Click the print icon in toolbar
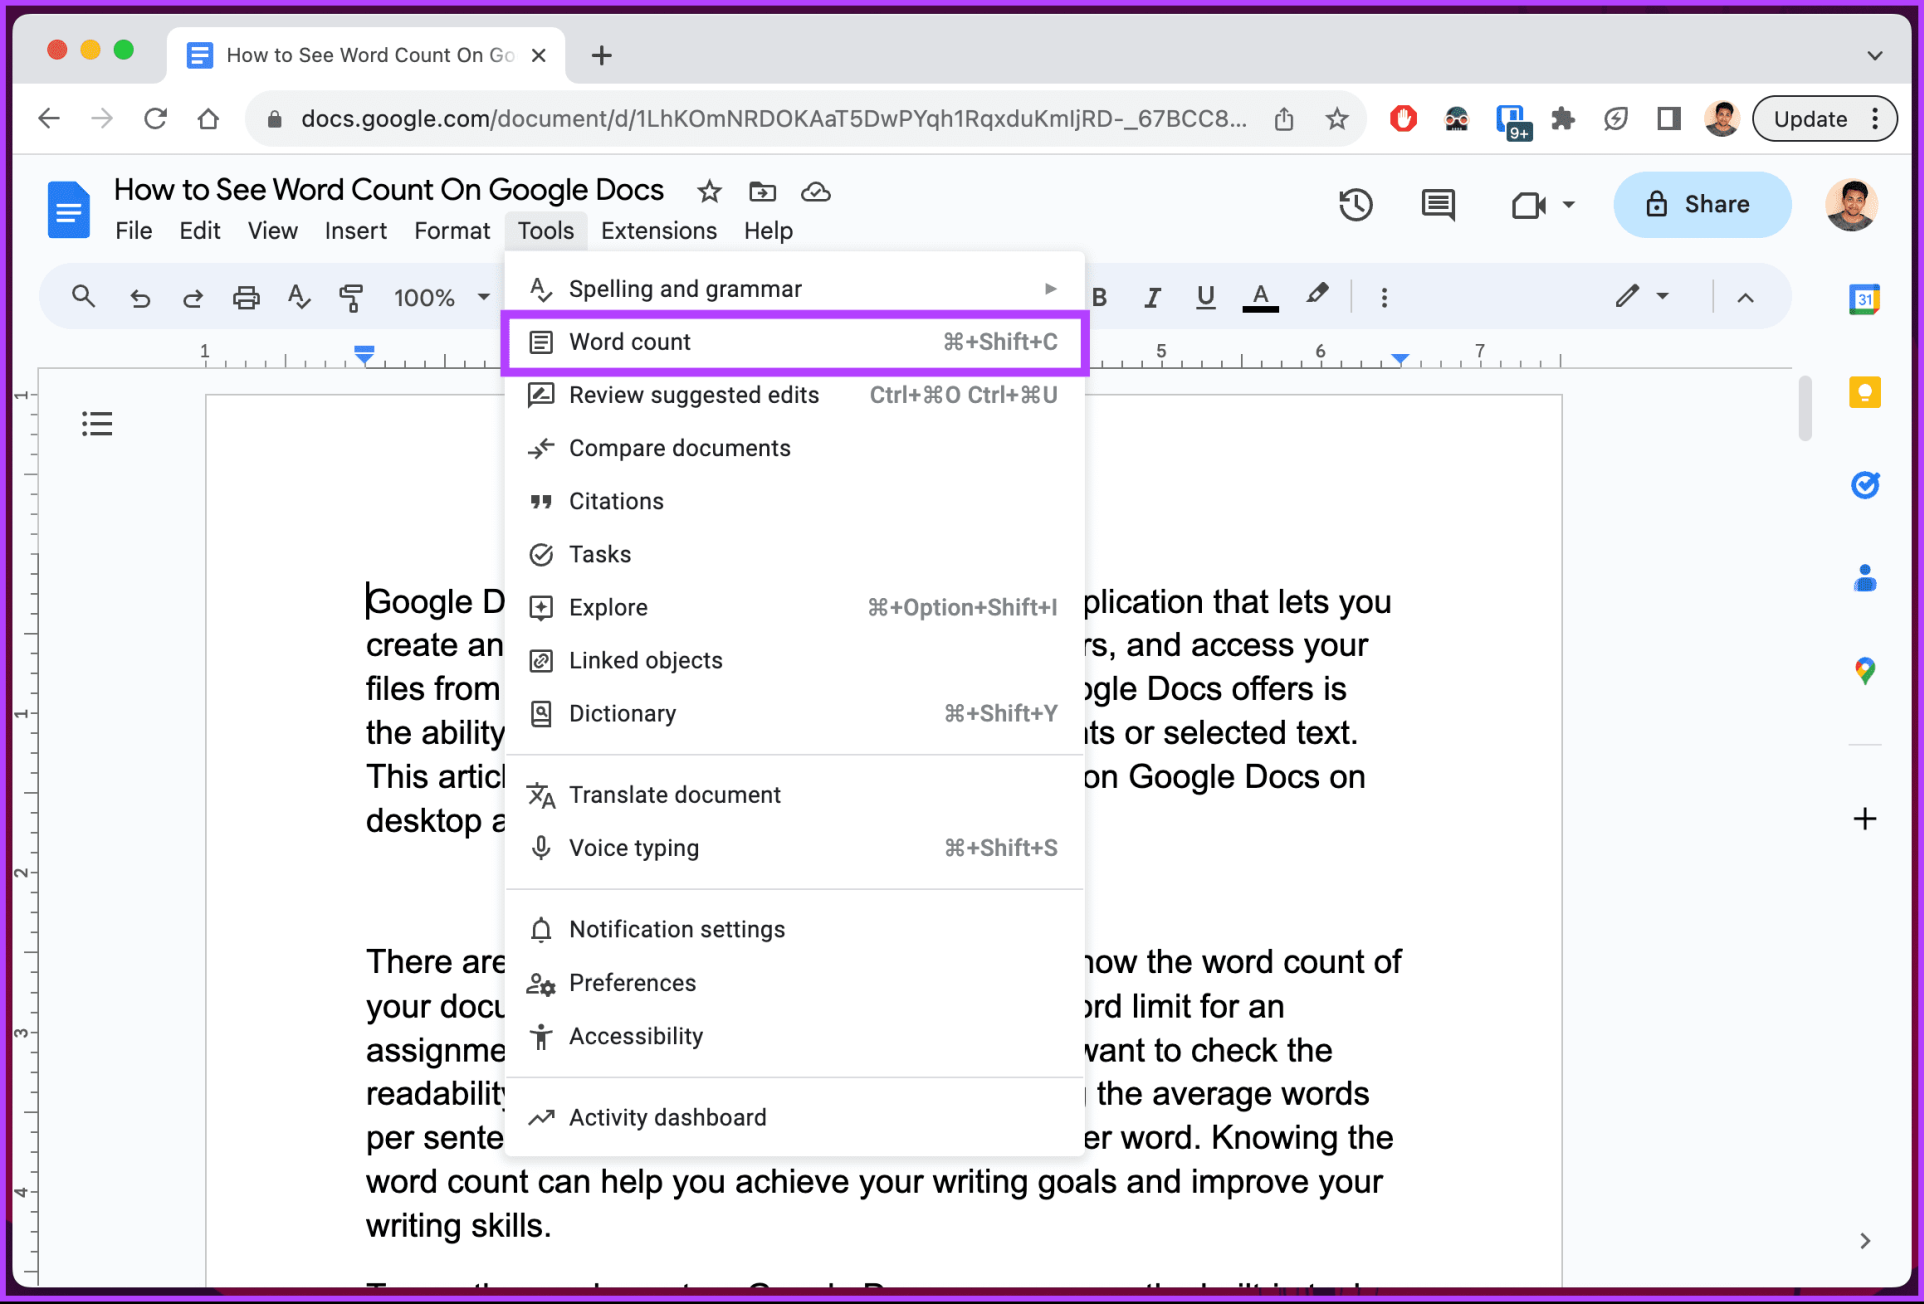1924x1304 pixels. coord(246,297)
